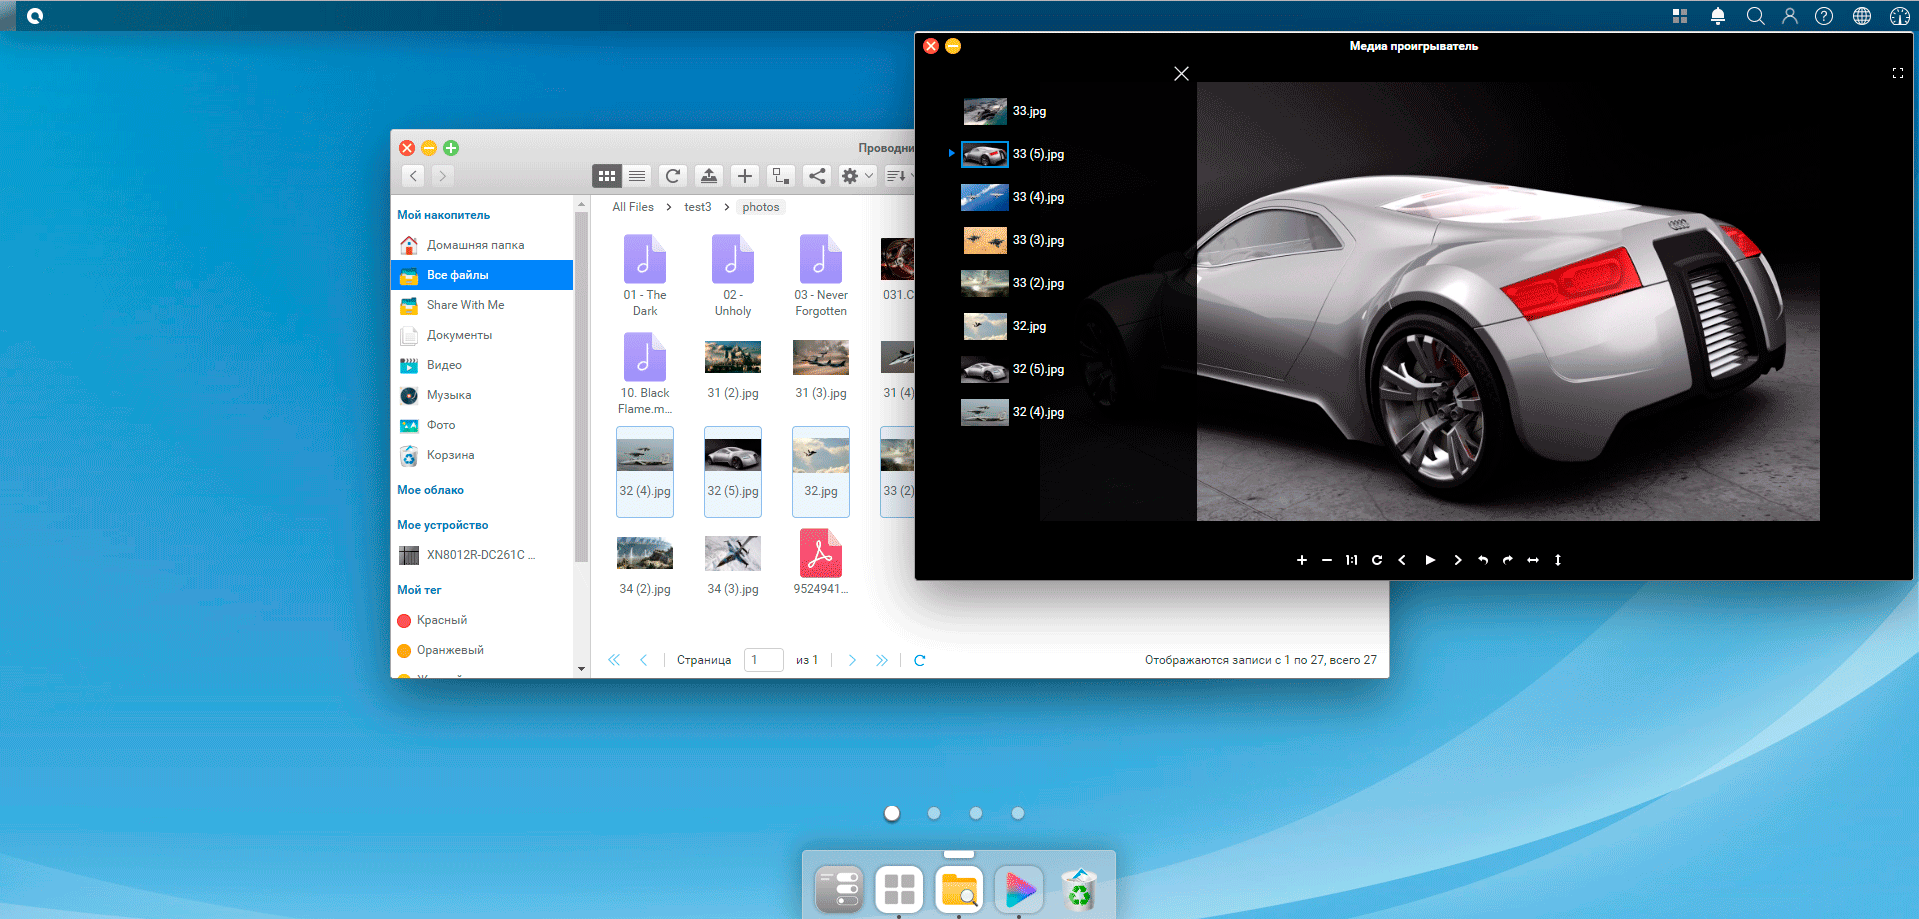Select 33.jpg in player playlist
The image size is (1919, 919).
1005,111
